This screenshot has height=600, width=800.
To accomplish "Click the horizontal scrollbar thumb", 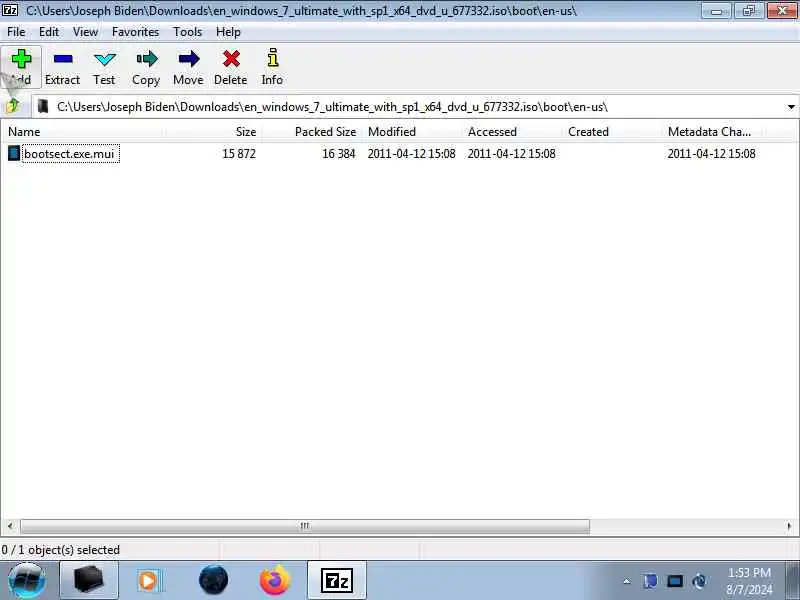I will (305, 526).
